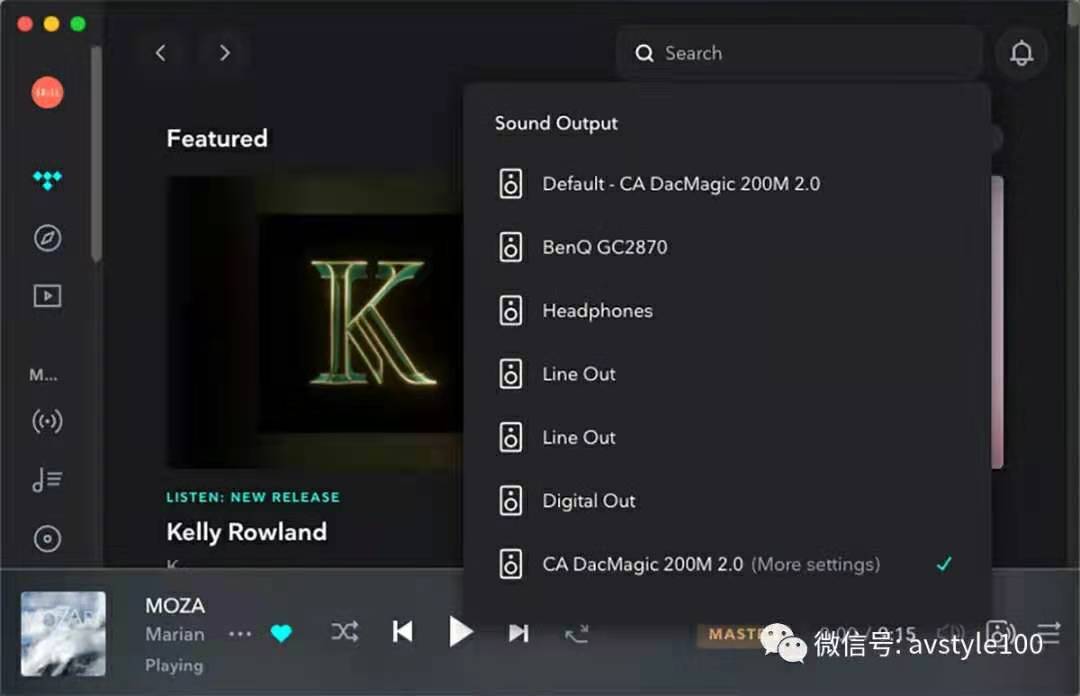1080x696 pixels.
Task: Open the Explore compass section
Action: tap(48, 238)
